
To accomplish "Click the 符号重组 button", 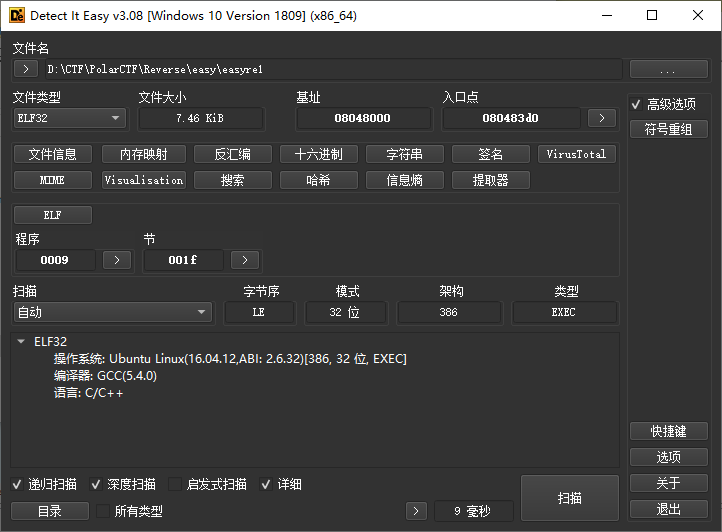I will coord(669,129).
